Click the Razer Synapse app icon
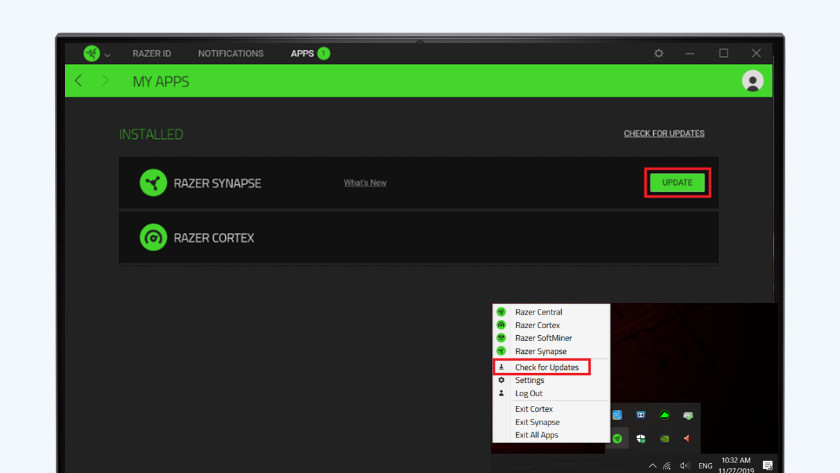The image size is (840, 473). (x=153, y=183)
